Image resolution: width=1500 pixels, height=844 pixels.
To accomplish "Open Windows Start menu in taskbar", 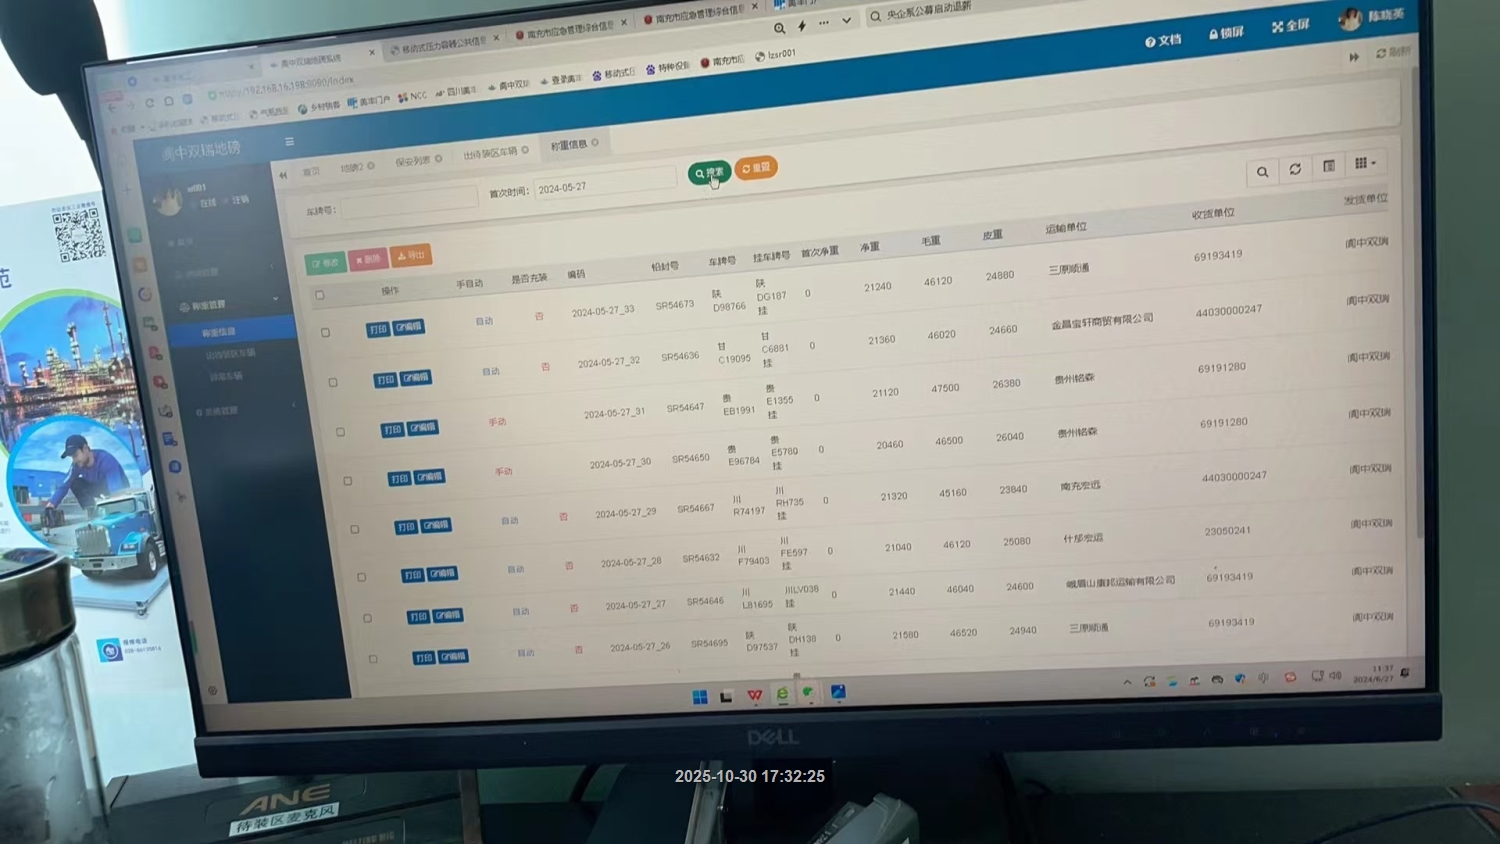I will click(x=700, y=697).
